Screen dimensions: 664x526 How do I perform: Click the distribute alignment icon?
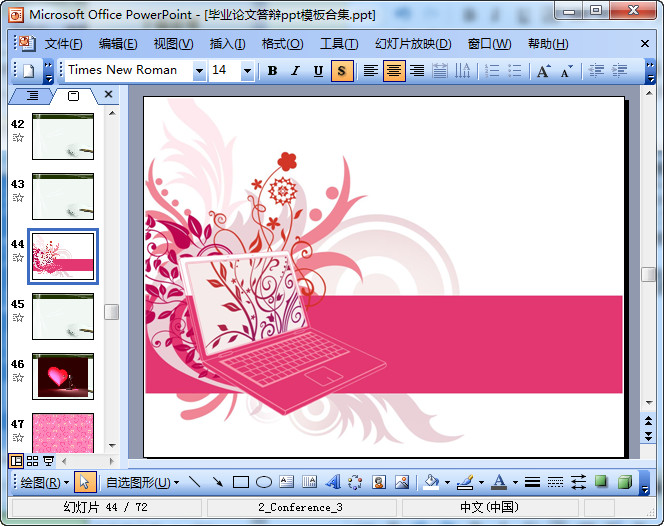[x=440, y=71]
